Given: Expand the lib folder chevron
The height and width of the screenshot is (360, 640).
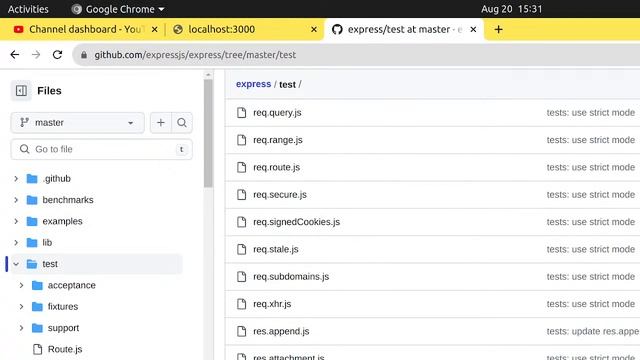Looking at the screenshot, I should [x=16, y=242].
